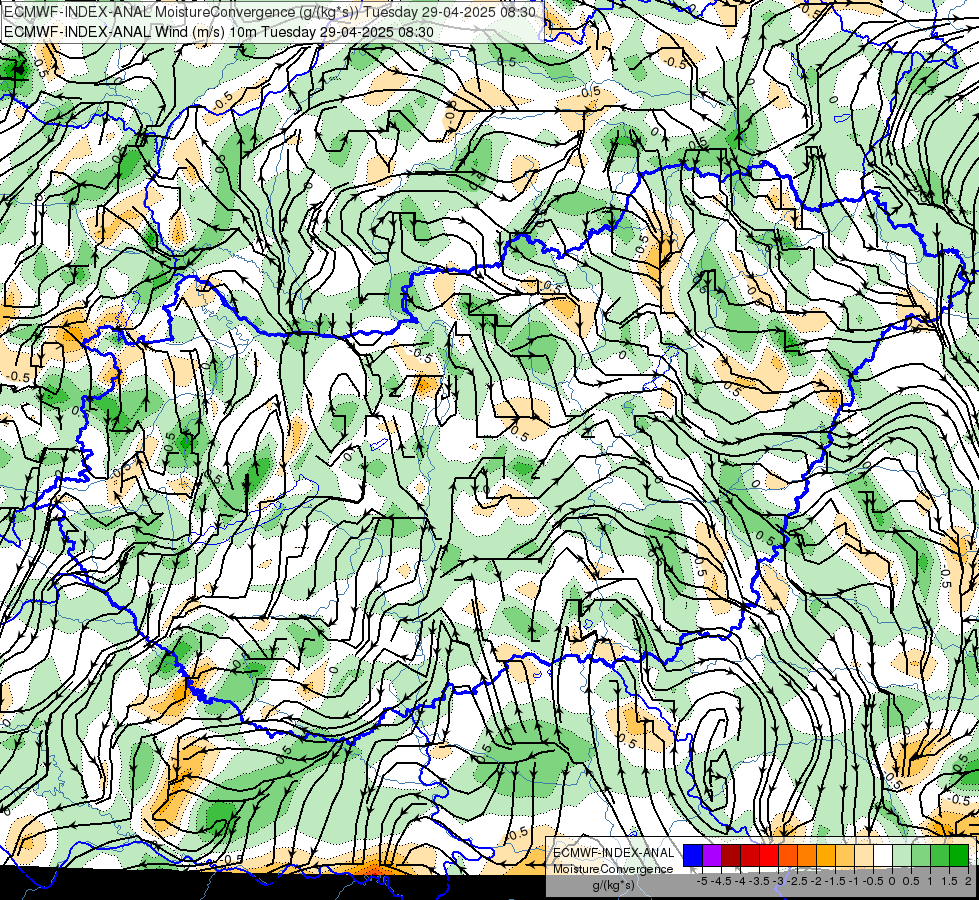This screenshot has width=979, height=900.
Task: Click the -3 tick label on legend scale
Action: tap(778, 881)
